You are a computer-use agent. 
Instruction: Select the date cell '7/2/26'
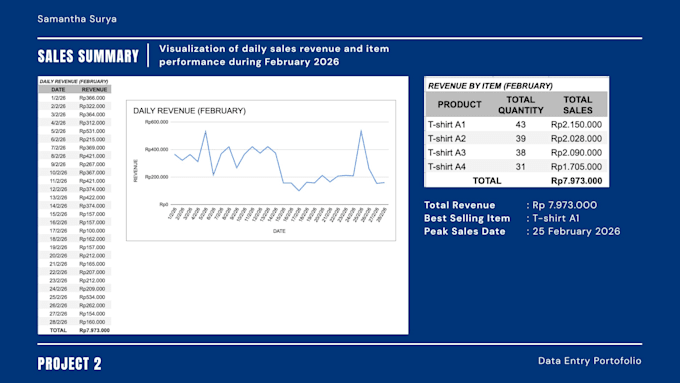click(x=58, y=148)
